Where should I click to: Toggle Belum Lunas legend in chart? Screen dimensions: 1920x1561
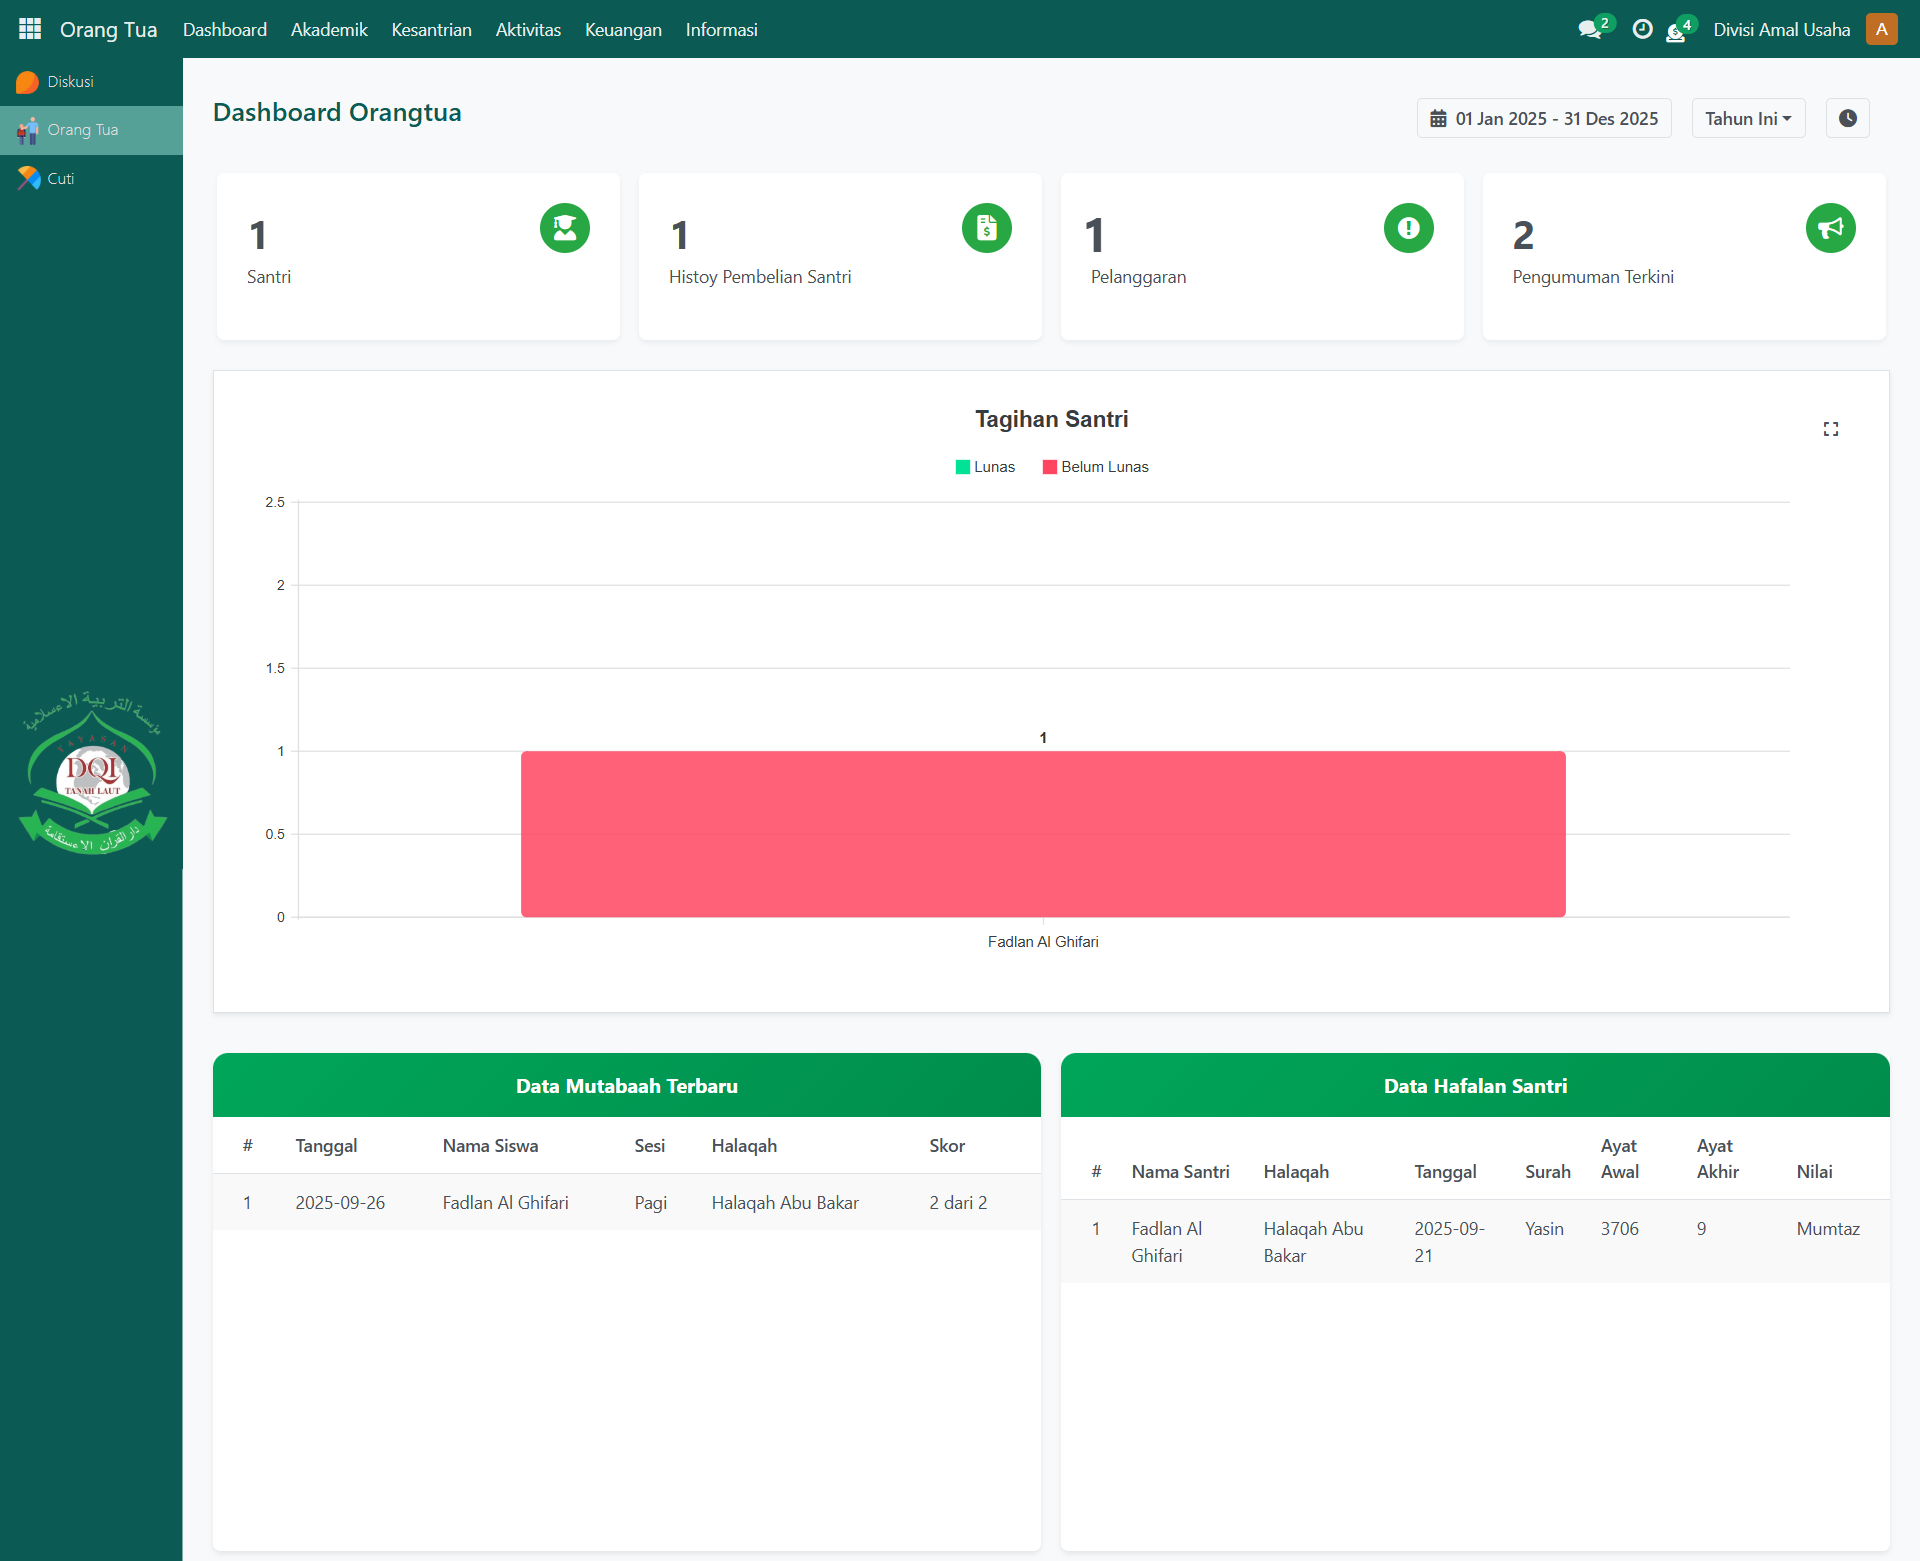click(1095, 467)
